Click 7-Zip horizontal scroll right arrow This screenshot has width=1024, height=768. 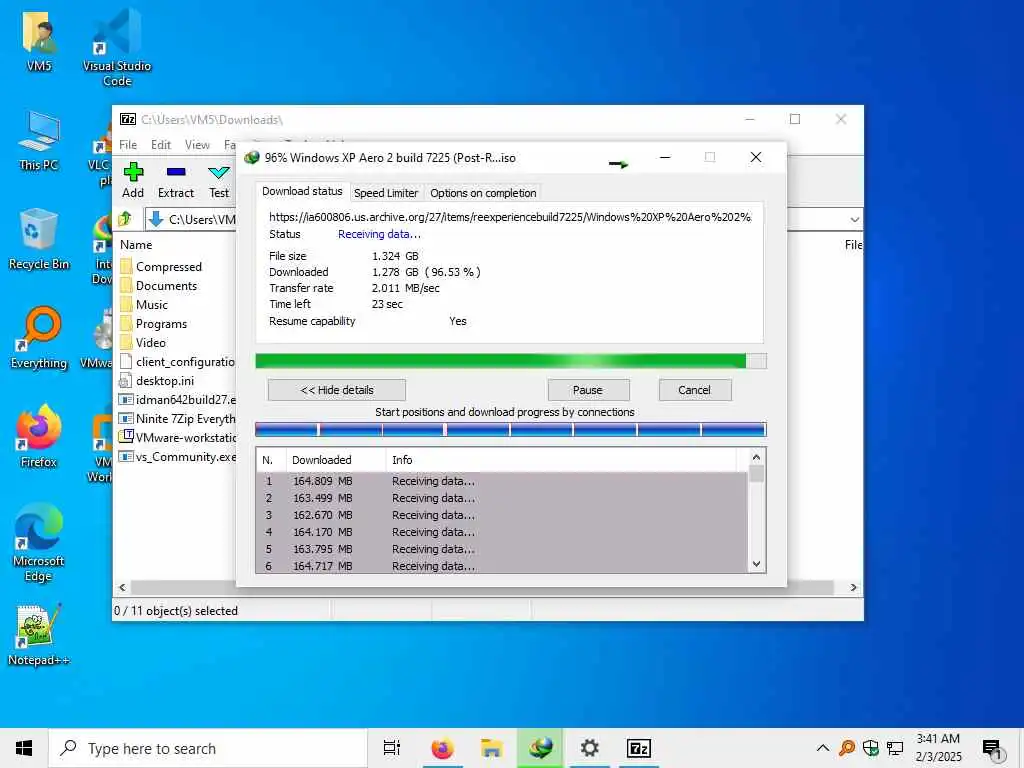pos(854,587)
